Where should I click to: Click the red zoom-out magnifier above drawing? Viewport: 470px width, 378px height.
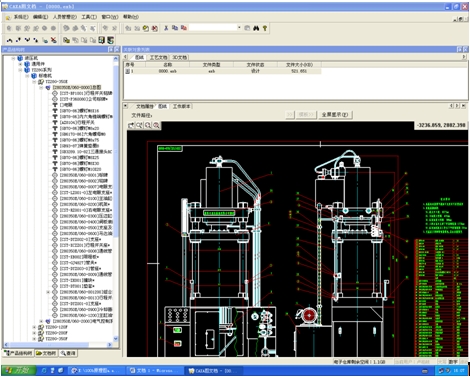pos(156,125)
